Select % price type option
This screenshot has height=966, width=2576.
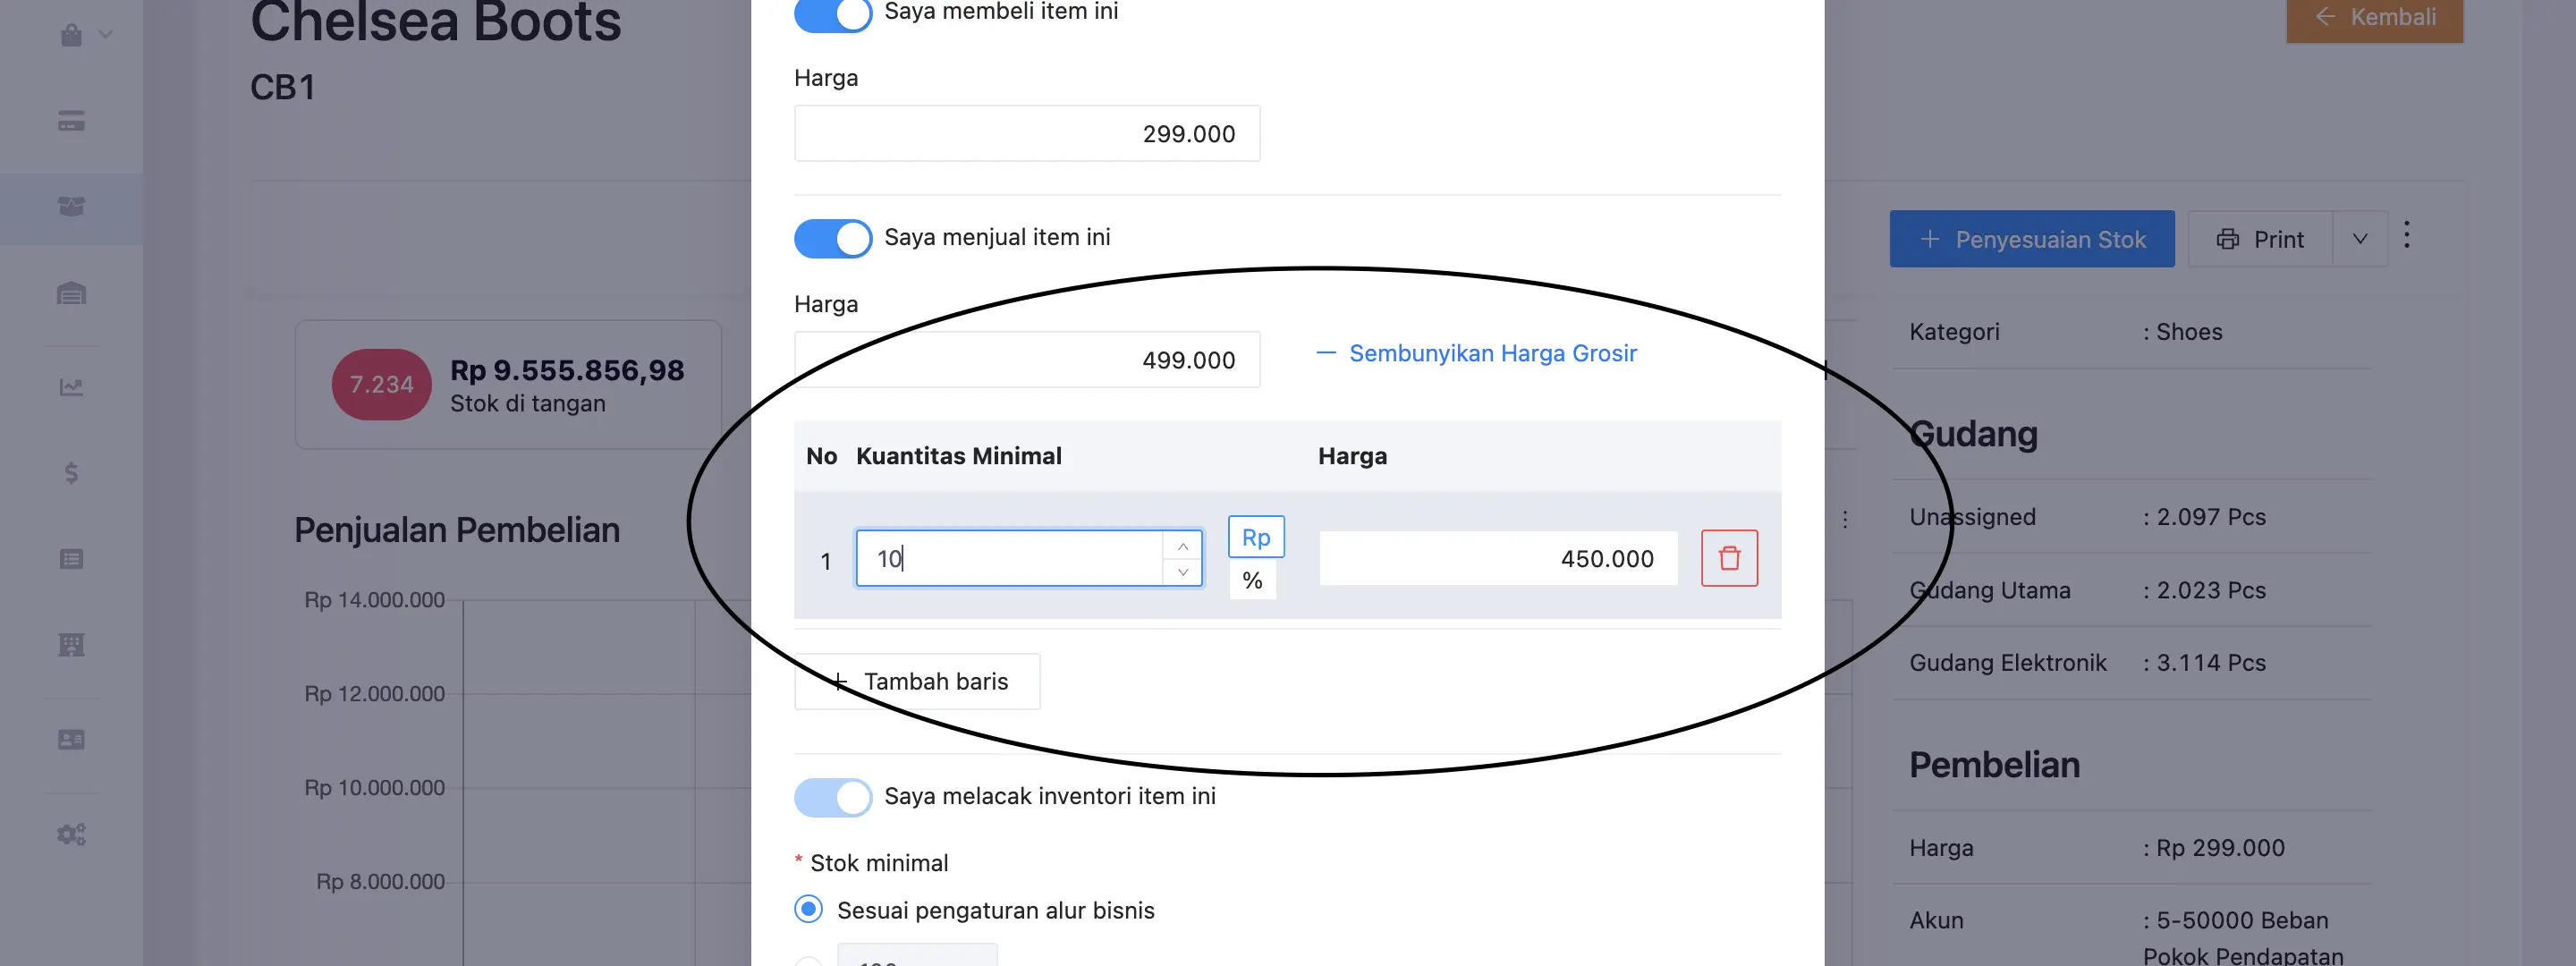click(x=1252, y=580)
